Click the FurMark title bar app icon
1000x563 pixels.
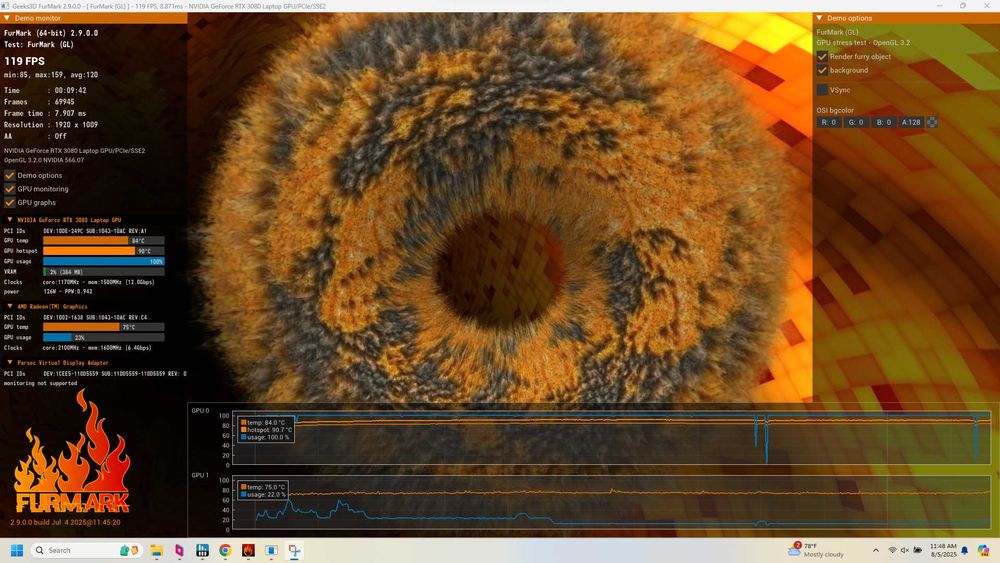(x=5, y=6)
